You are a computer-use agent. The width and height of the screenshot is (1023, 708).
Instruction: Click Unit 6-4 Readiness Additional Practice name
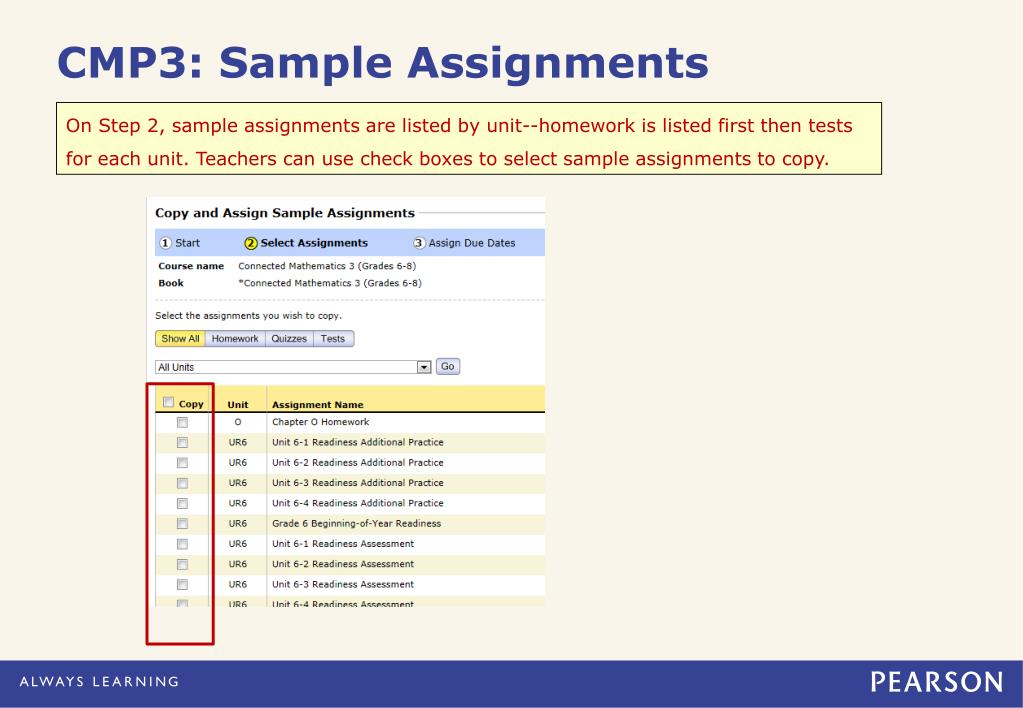tap(358, 503)
